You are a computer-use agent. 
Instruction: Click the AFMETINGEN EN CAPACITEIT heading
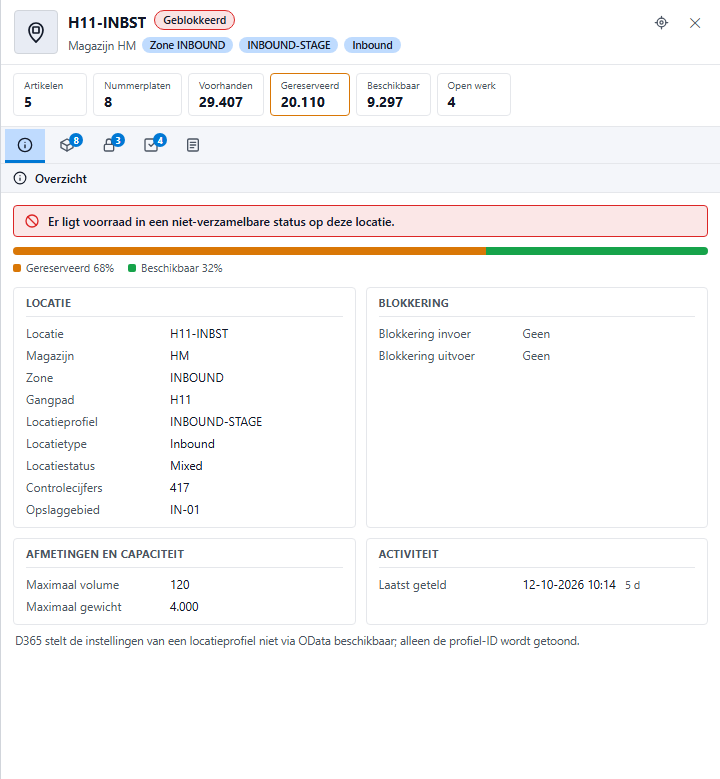[x=105, y=554]
